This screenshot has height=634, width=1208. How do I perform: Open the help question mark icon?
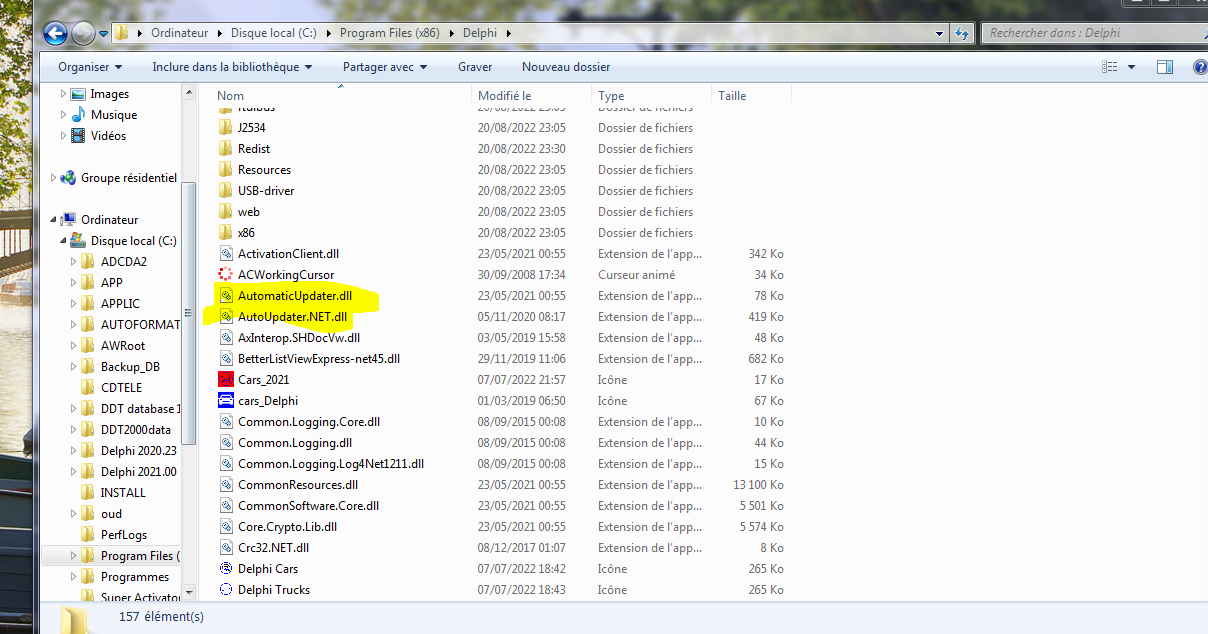pyautogui.click(x=1200, y=67)
